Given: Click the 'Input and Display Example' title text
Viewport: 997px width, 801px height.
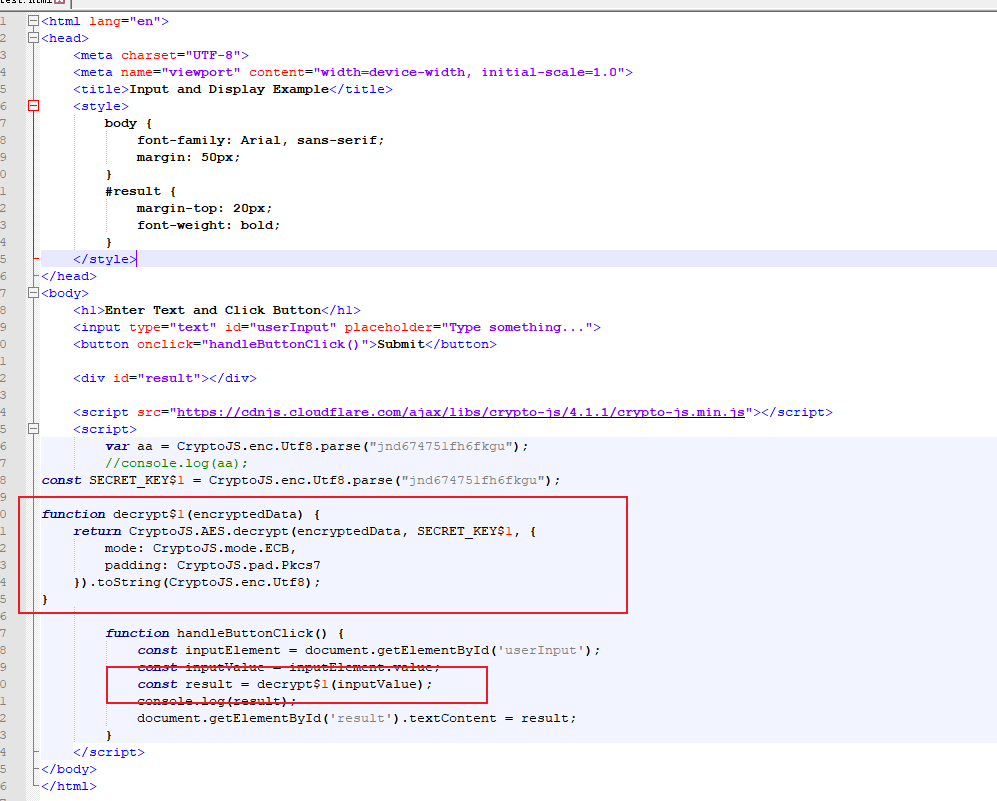Looking at the screenshot, I should (229, 89).
